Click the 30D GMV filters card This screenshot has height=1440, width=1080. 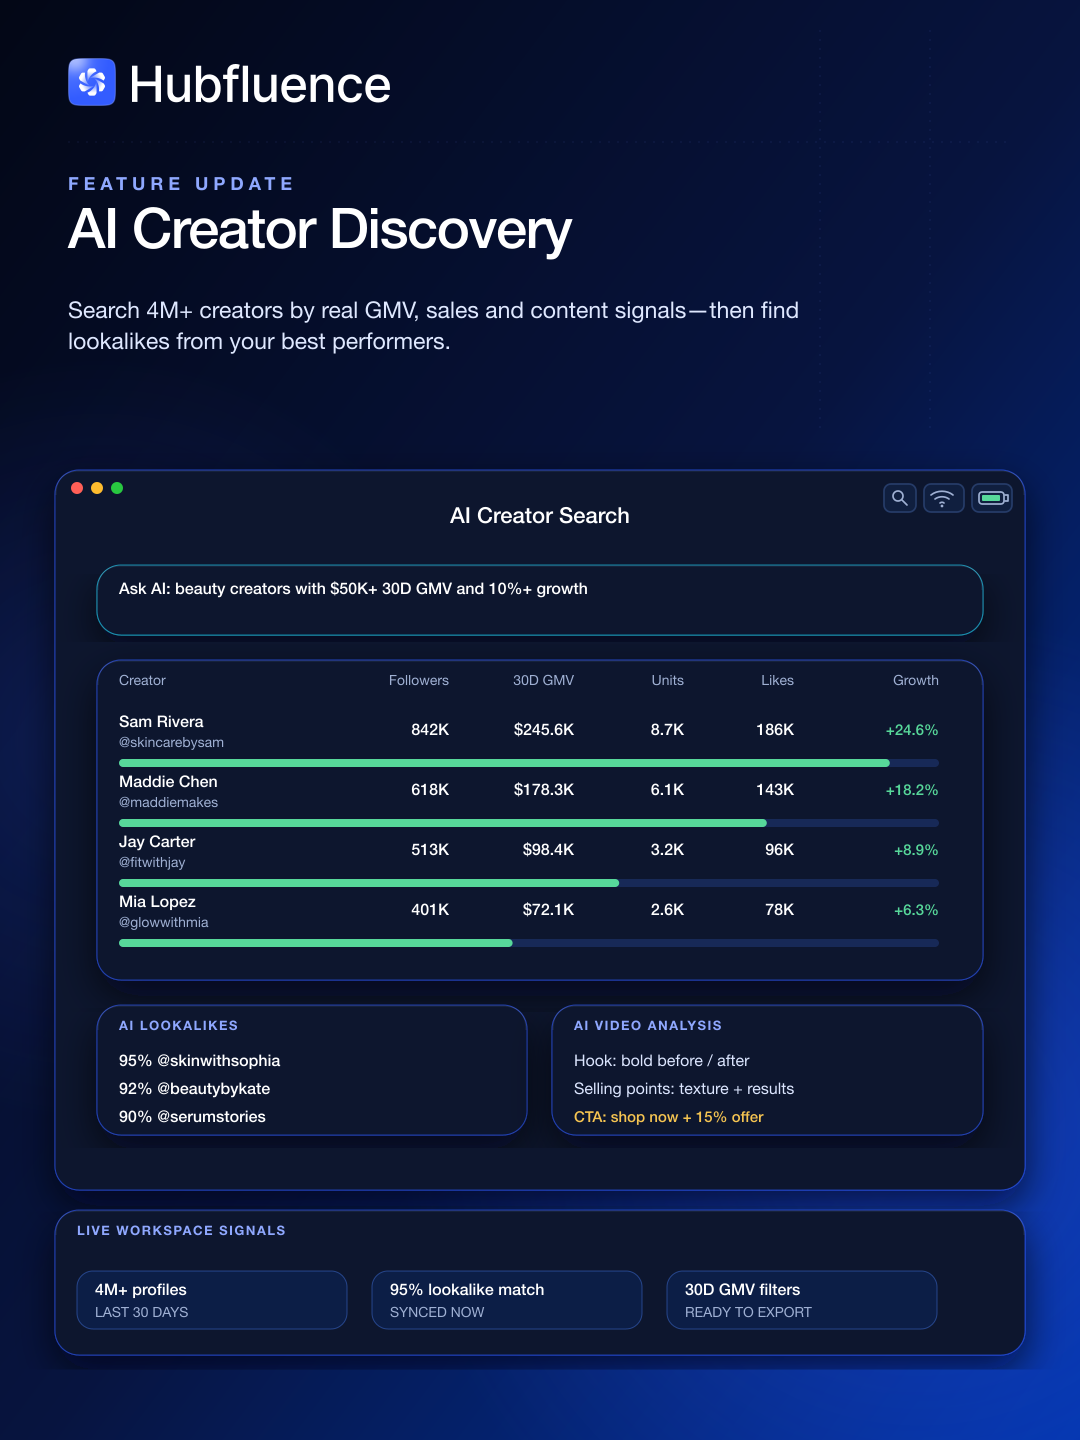coord(802,1300)
